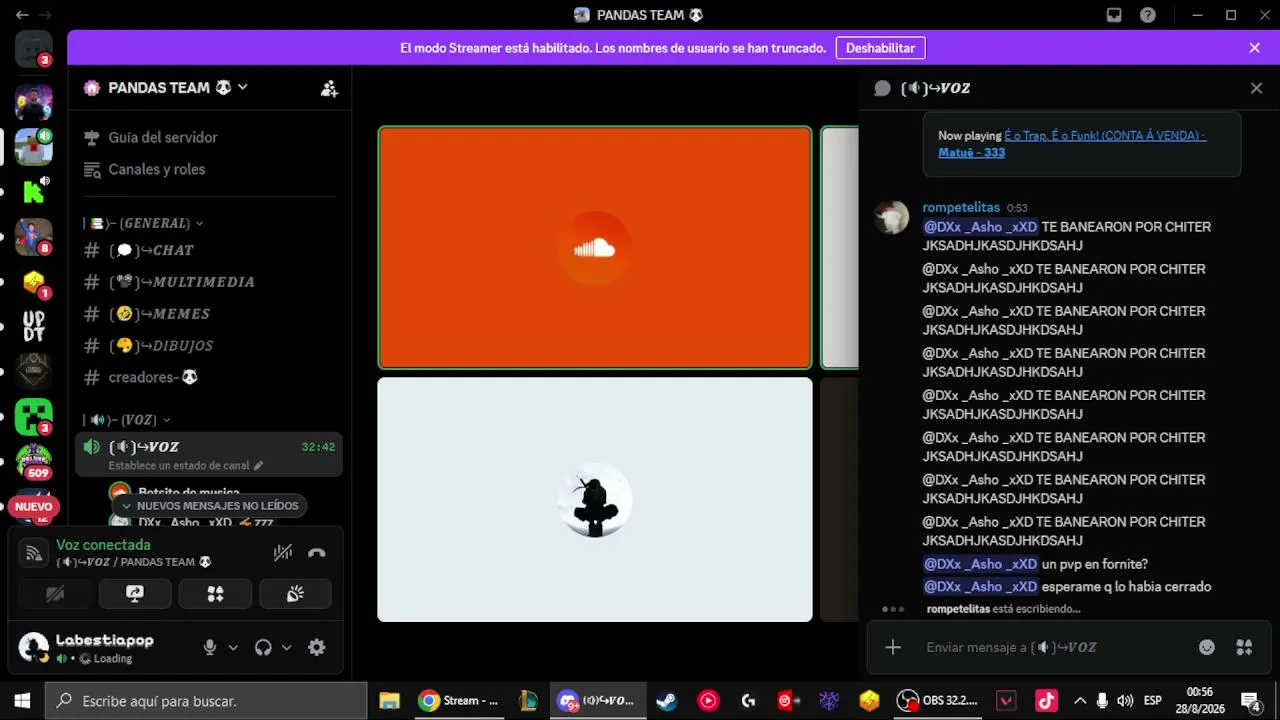Open the voice activities launcher icon

pyautogui.click(x=215, y=594)
